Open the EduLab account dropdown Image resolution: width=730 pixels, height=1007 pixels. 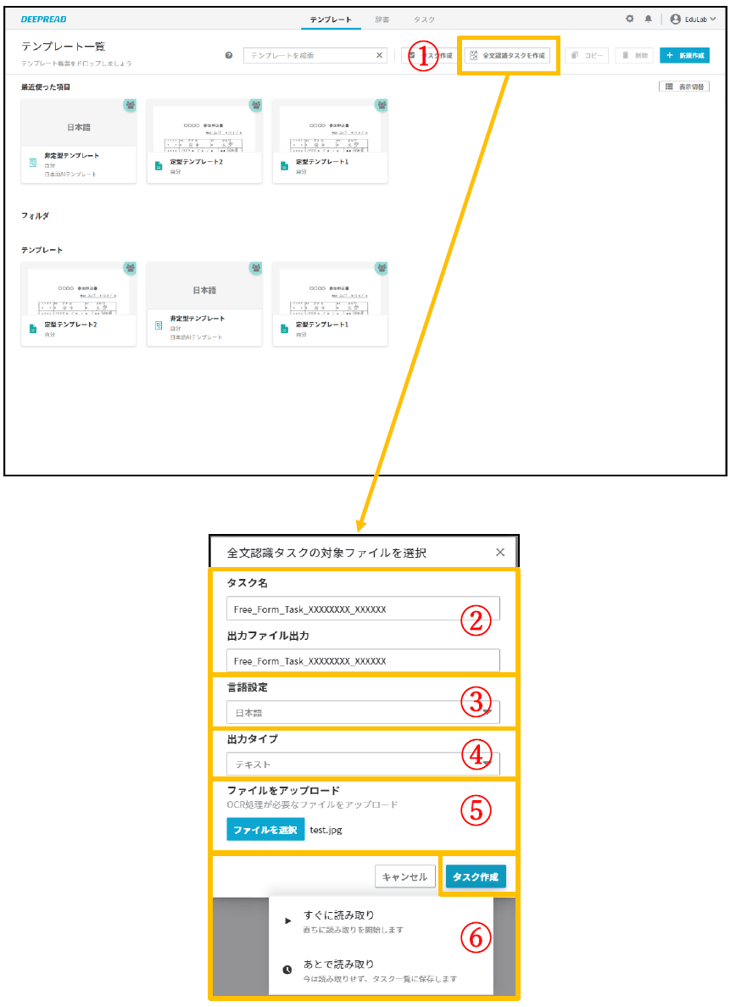coord(694,19)
